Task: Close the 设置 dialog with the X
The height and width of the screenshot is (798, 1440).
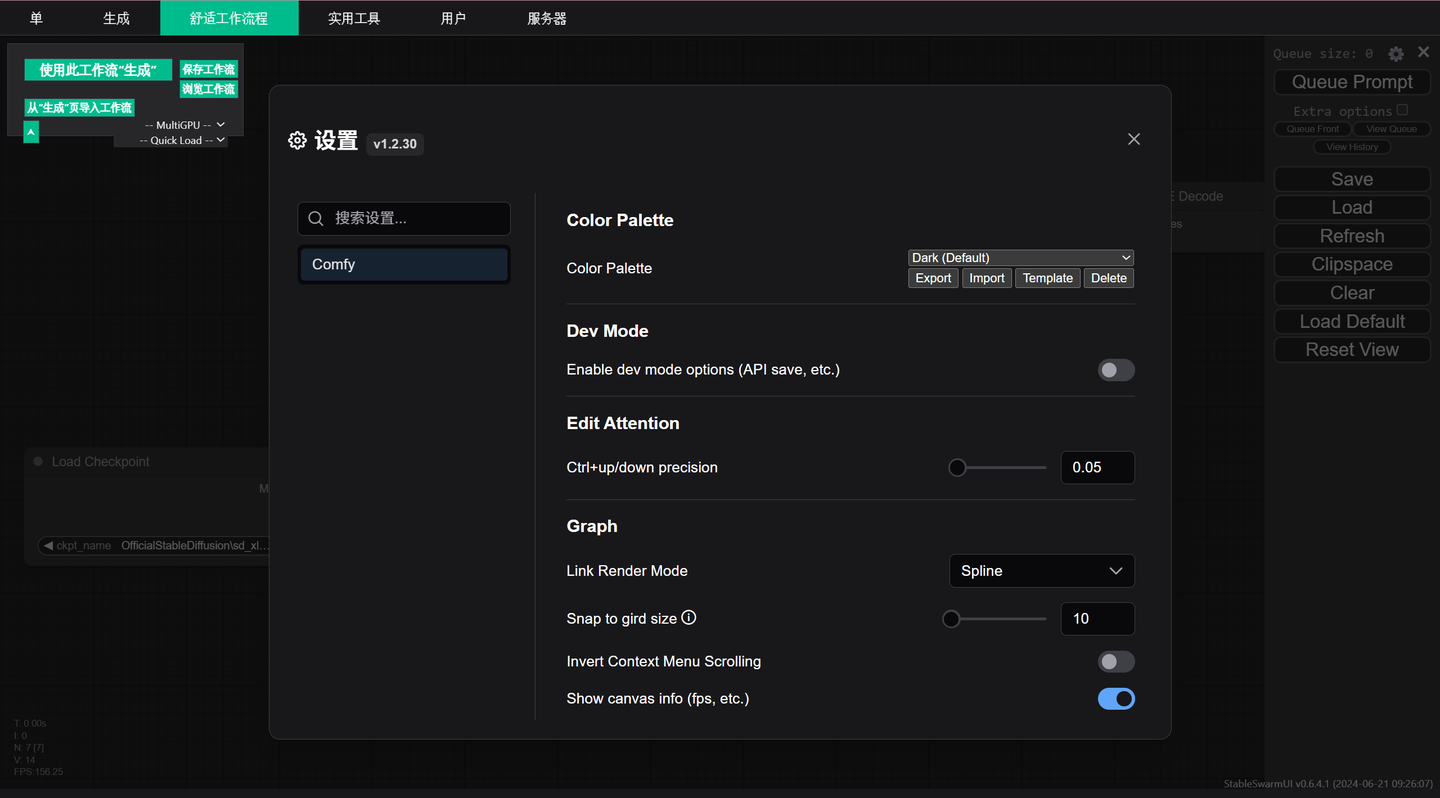Action: click(x=1133, y=139)
